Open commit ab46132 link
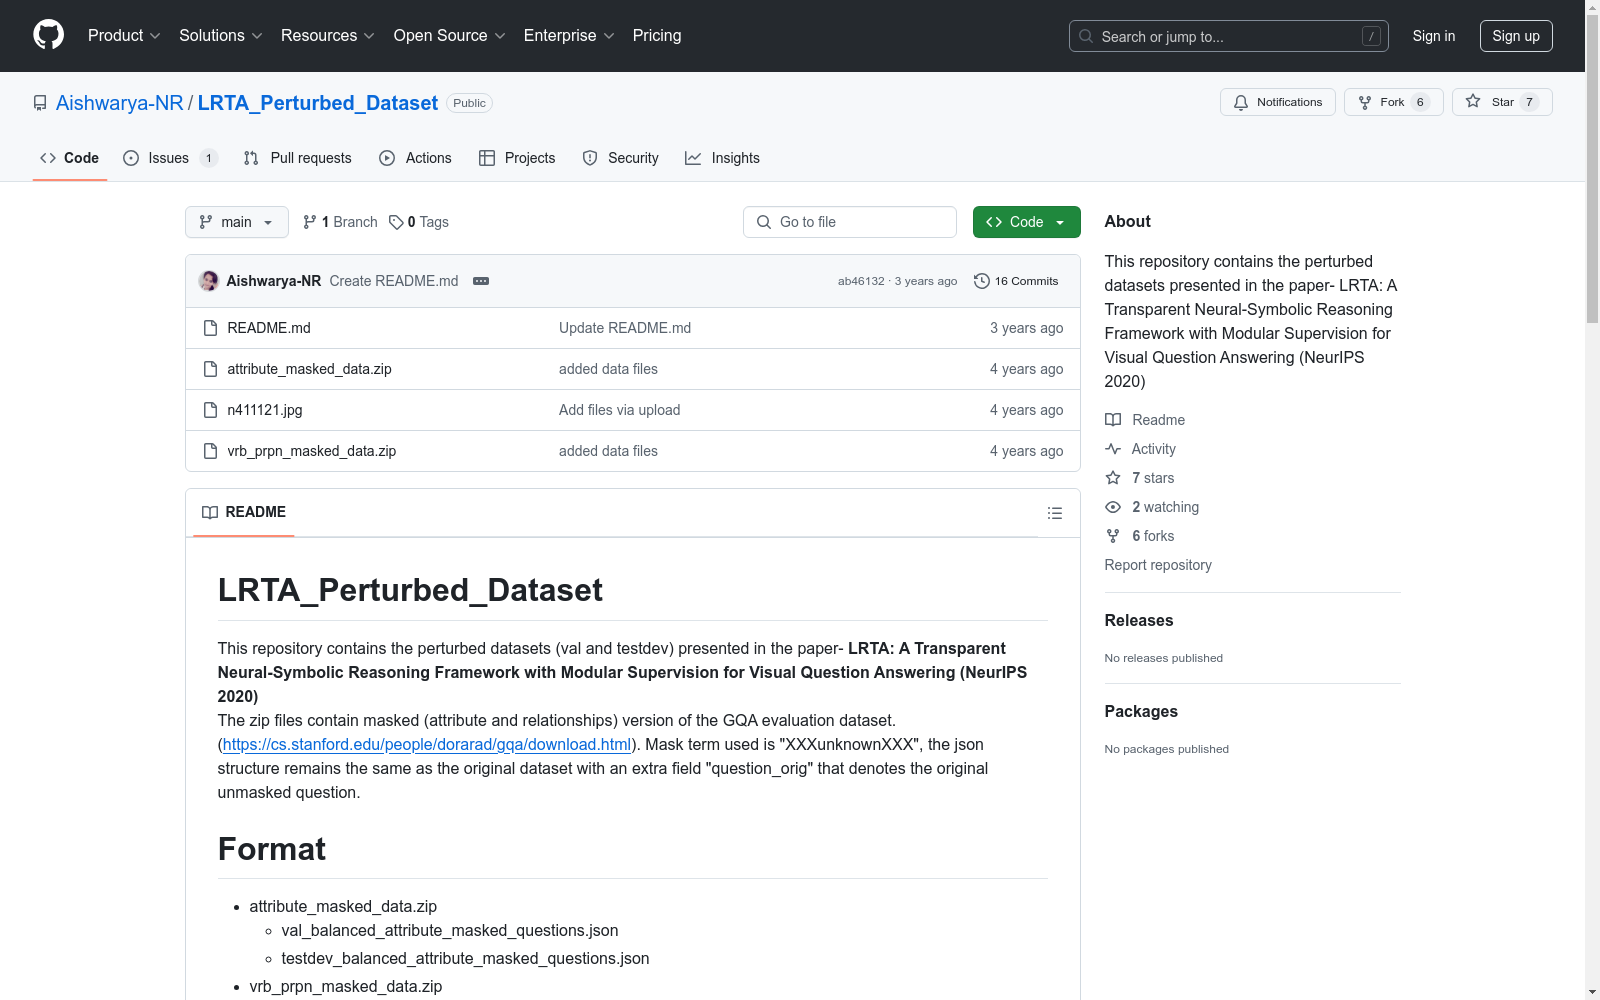This screenshot has width=1600, height=1000. [861, 281]
